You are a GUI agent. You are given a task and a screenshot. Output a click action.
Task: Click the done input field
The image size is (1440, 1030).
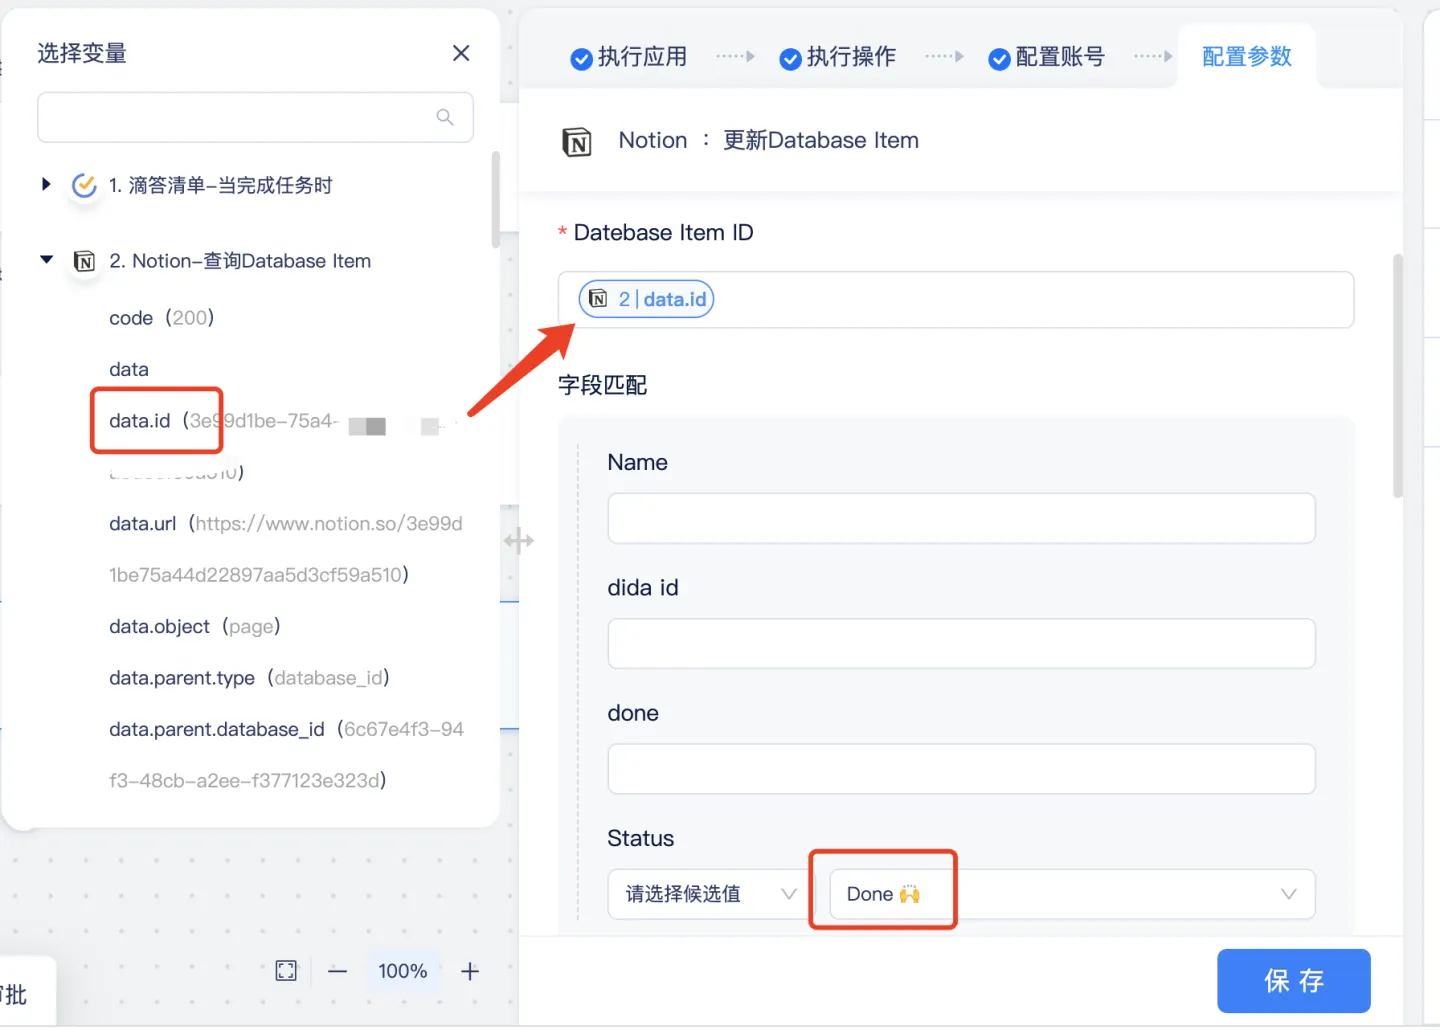coord(961,769)
